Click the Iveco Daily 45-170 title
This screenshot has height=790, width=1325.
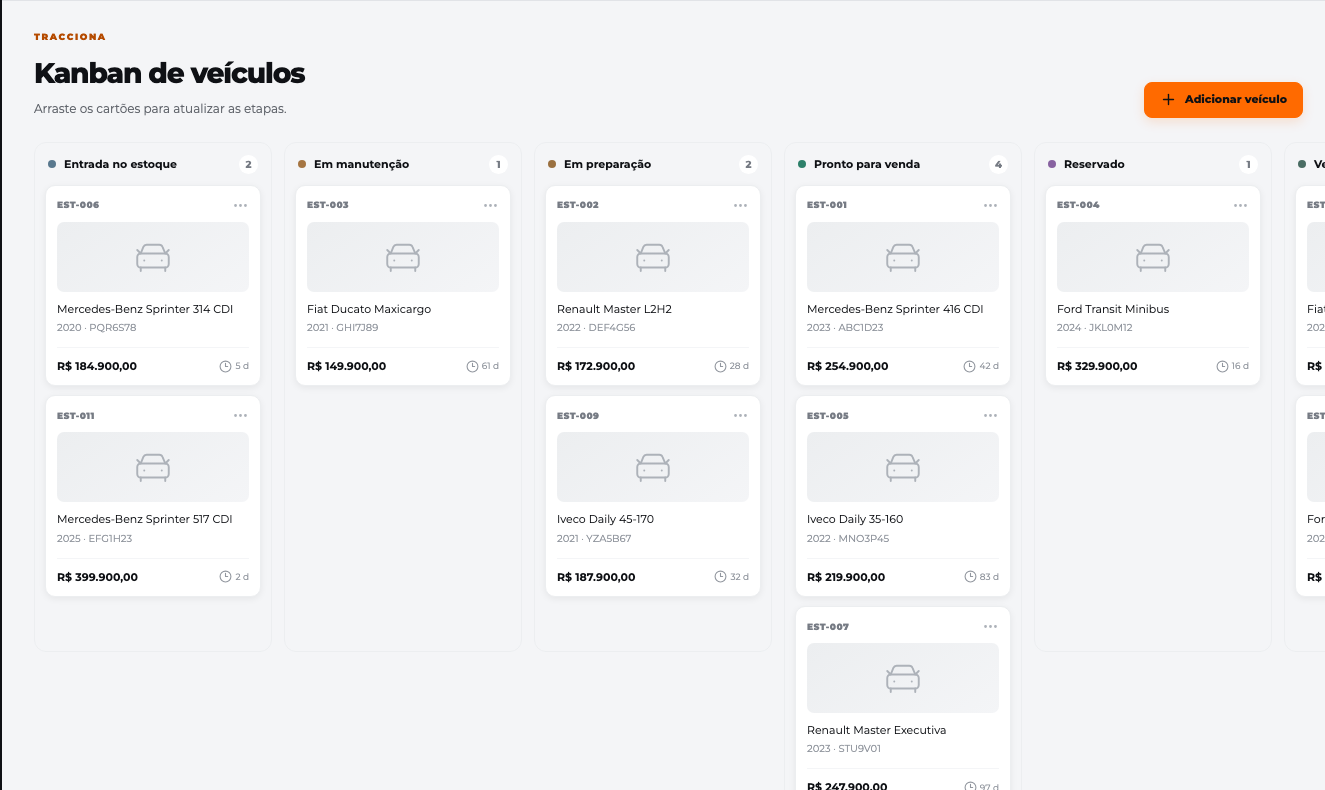605,519
